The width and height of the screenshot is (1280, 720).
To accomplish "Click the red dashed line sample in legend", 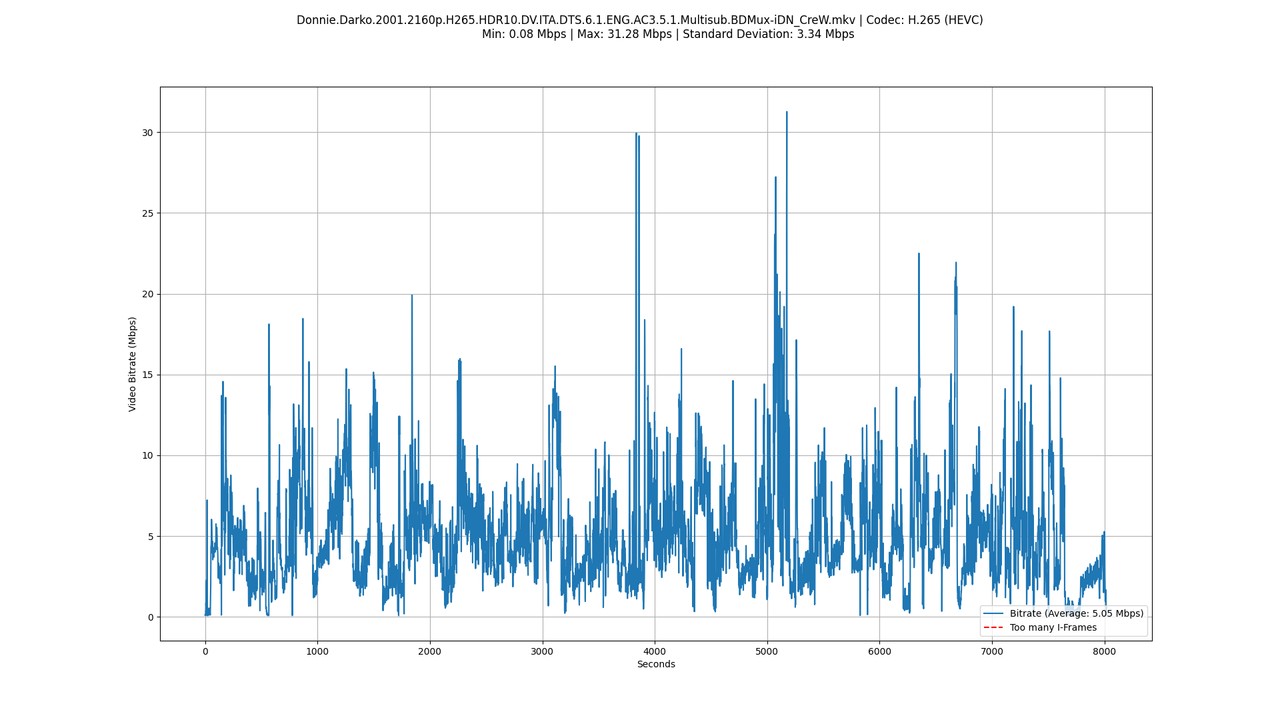I will pos(994,628).
